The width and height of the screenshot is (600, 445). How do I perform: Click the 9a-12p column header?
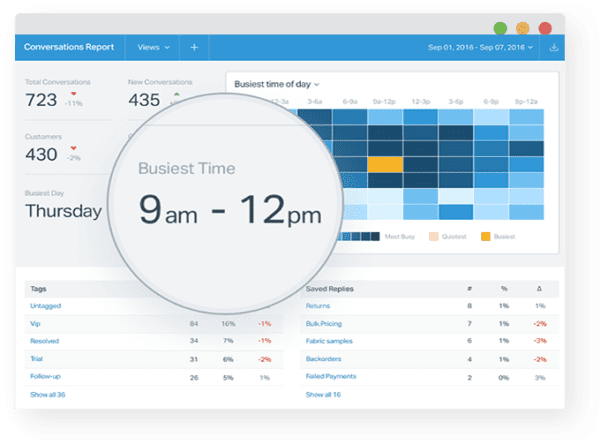click(384, 101)
